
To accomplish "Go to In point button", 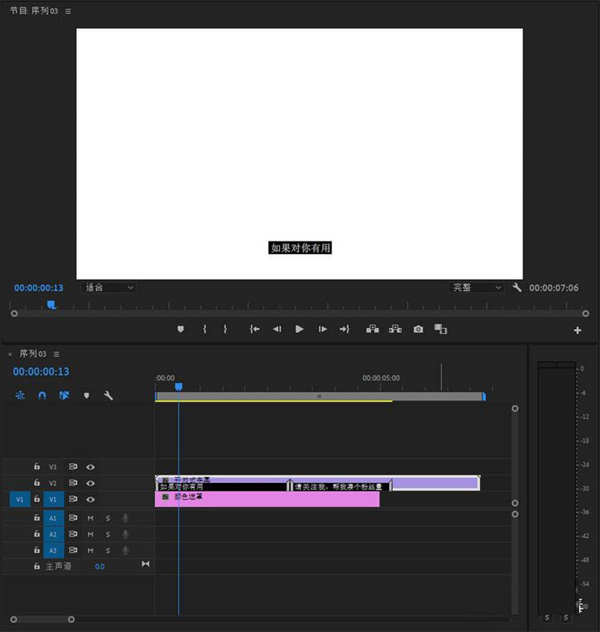I will click(x=255, y=329).
